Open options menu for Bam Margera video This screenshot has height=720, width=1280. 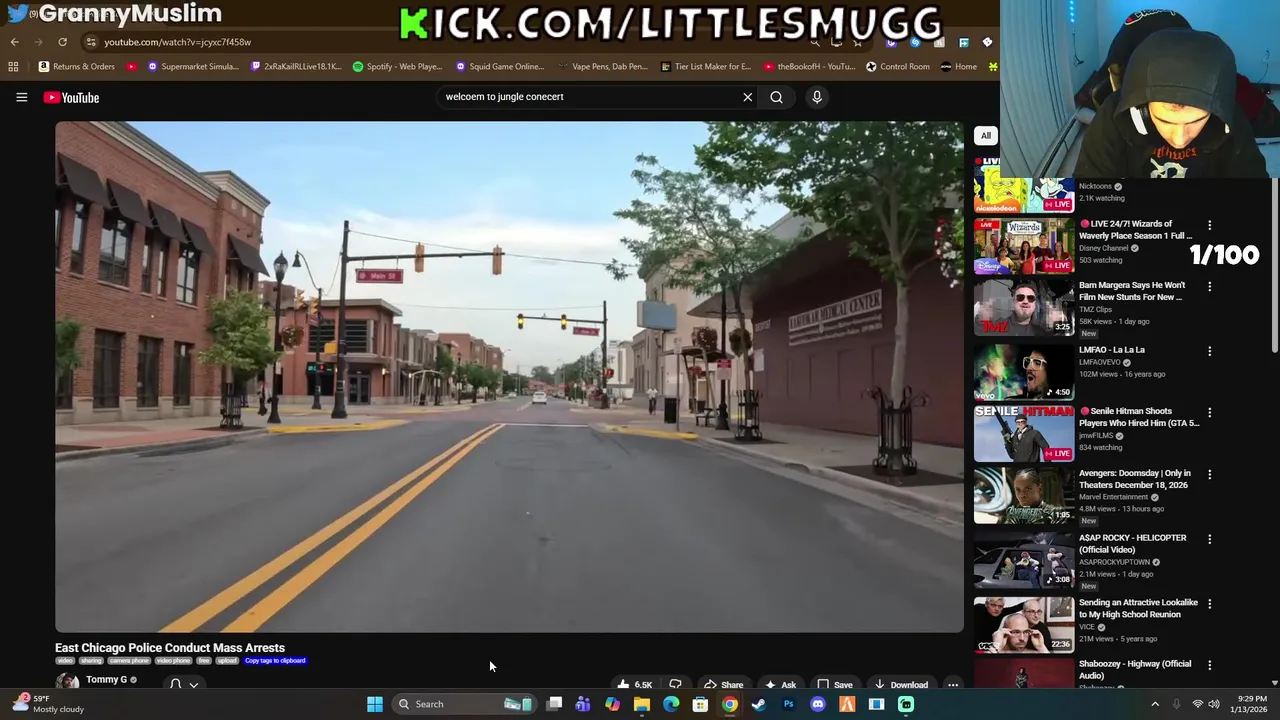[x=1209, y=286]
